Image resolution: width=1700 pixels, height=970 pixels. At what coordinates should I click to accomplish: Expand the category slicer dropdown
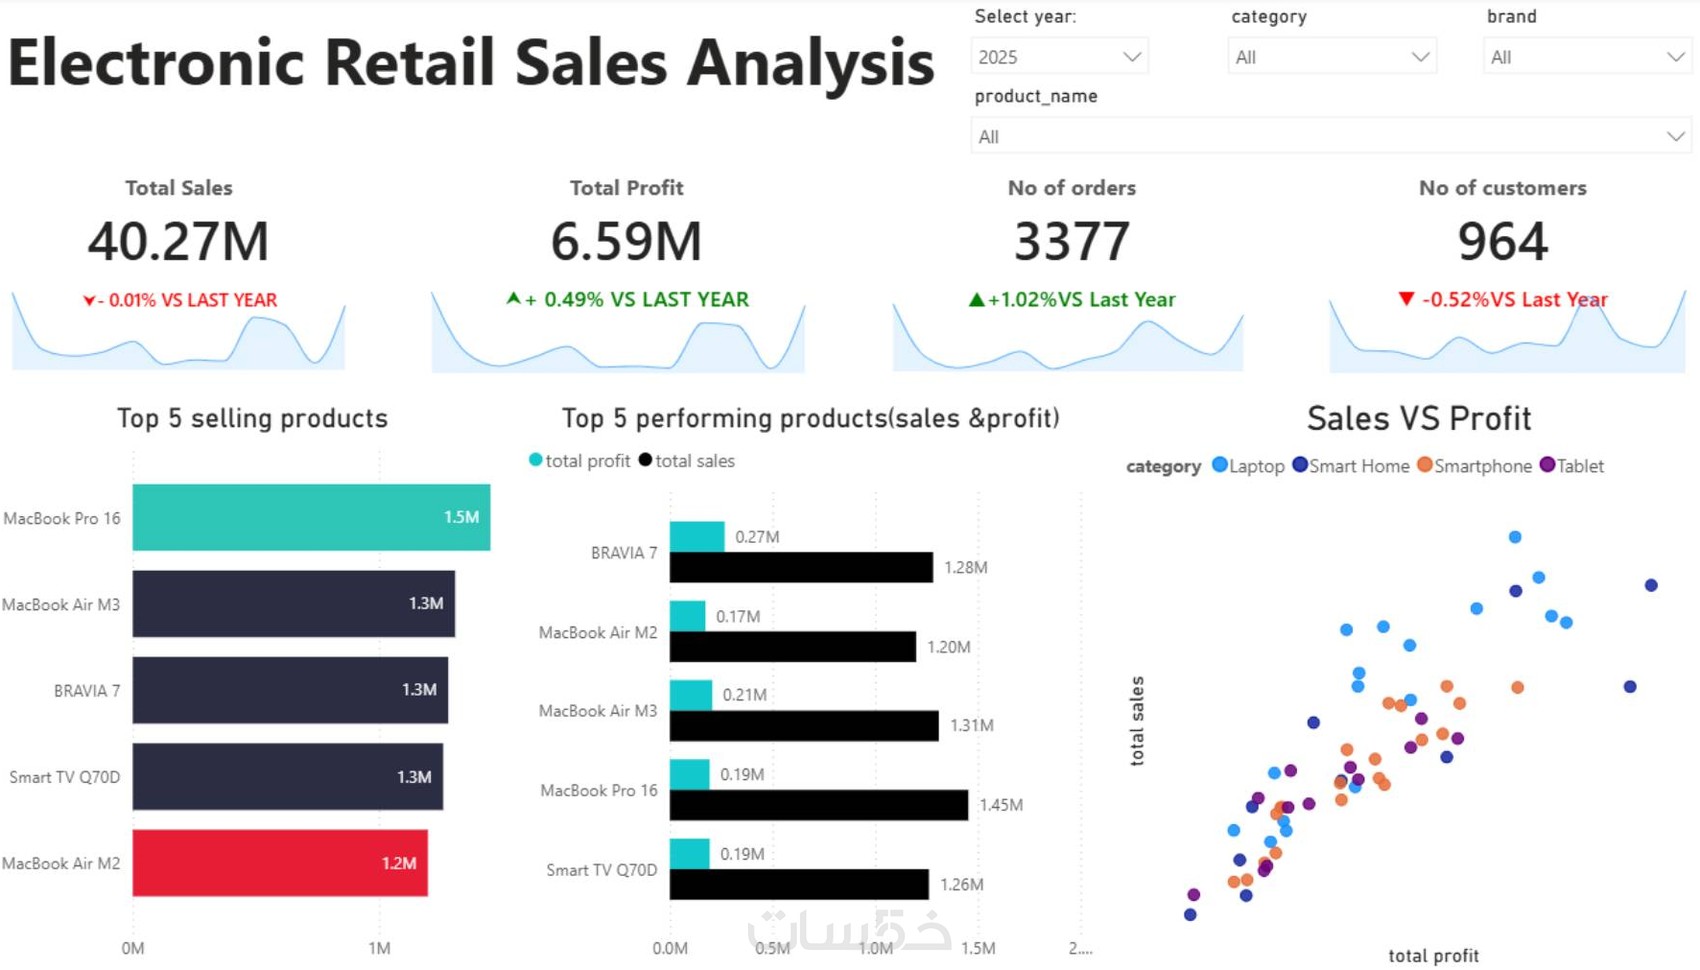click(1332, 57)
